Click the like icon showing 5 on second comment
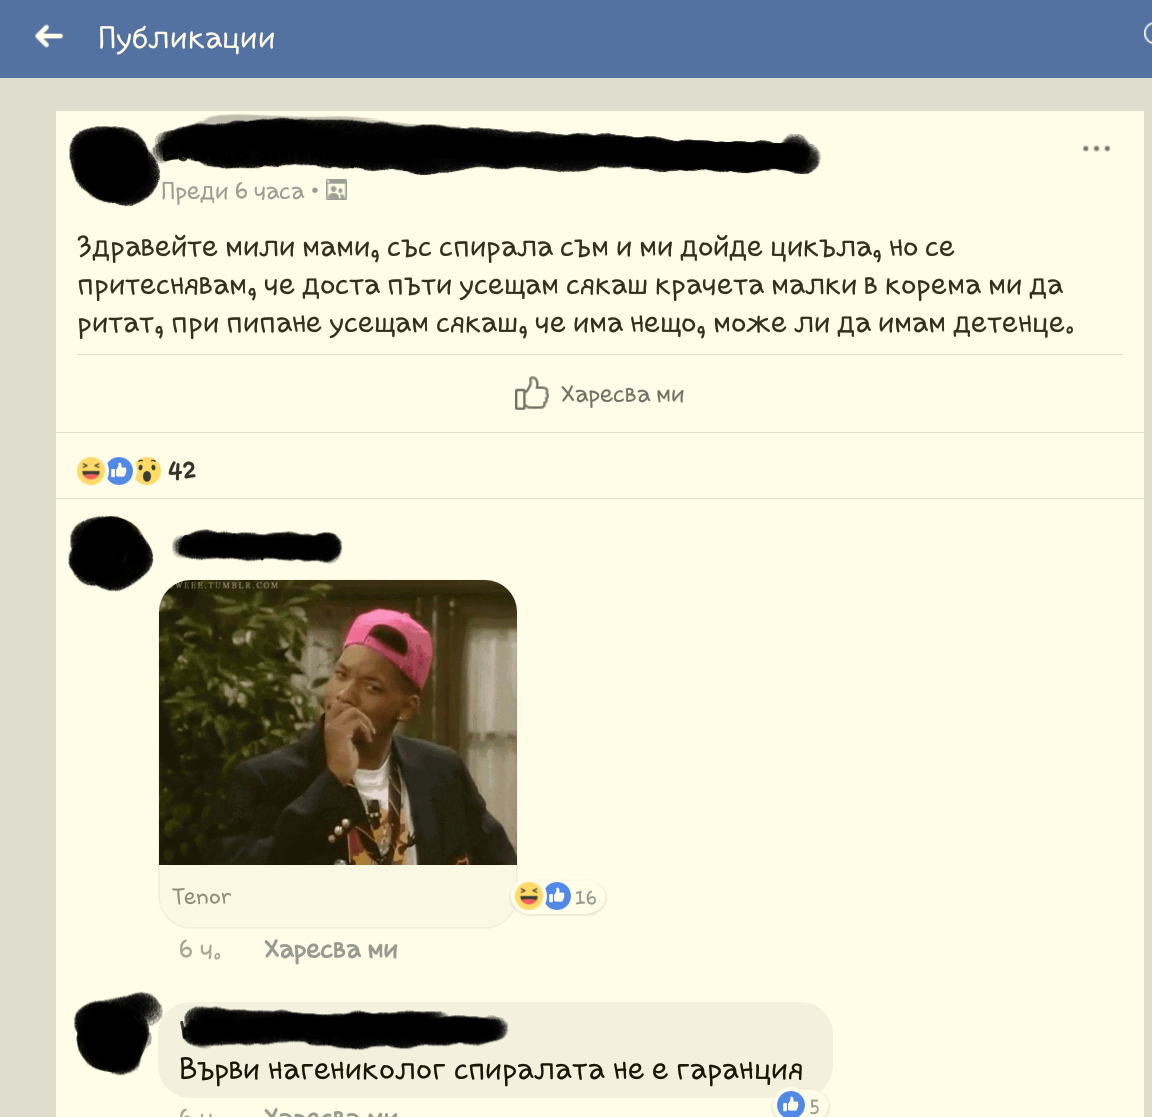This screenshot has width=1152, height=1117. (791, 1104)
